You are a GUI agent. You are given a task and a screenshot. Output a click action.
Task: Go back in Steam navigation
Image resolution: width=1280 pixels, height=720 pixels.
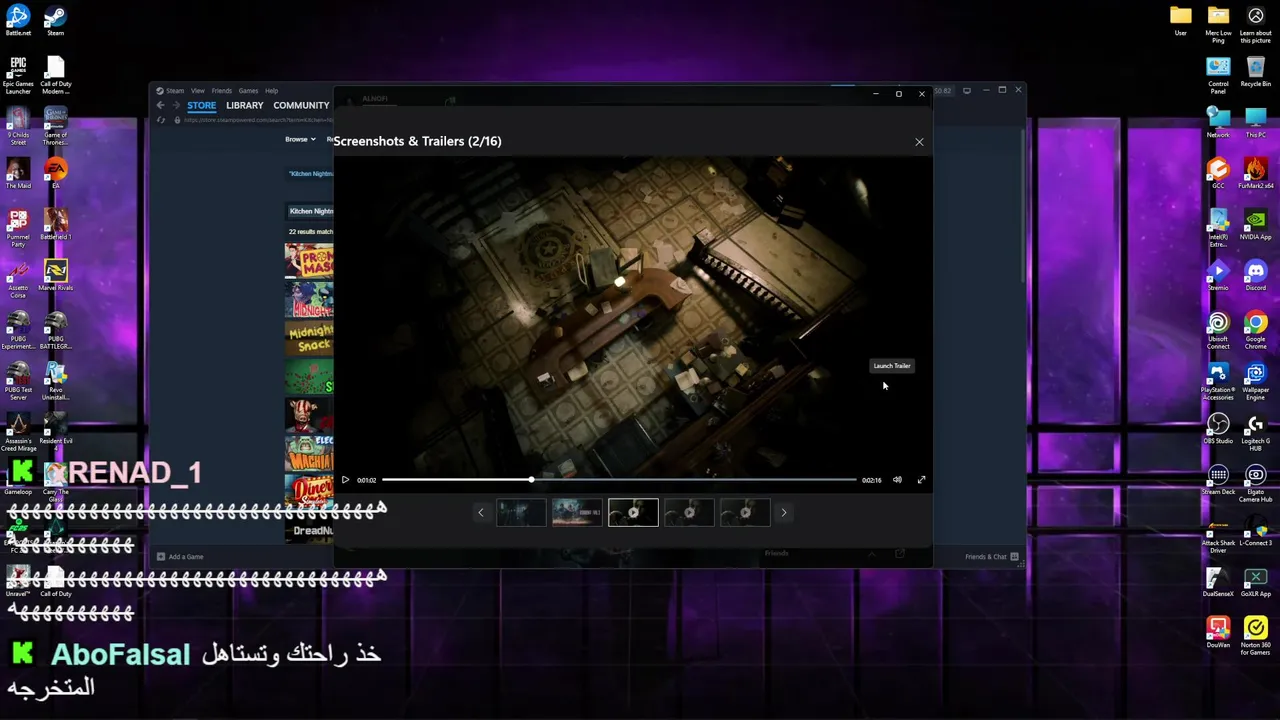[160, 105]
